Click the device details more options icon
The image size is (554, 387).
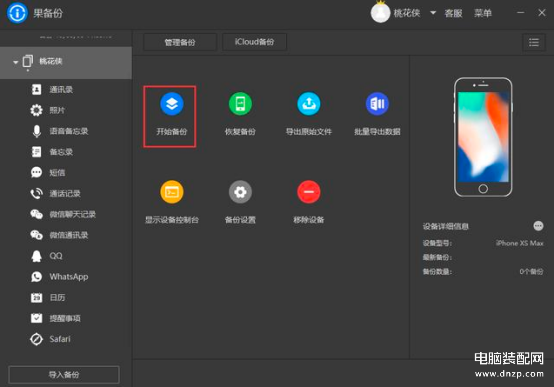(x=538, y=226)
